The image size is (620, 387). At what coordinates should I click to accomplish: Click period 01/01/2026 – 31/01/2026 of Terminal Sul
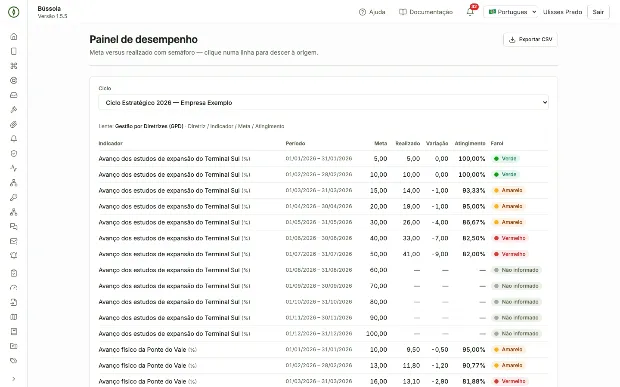click(x=319, y=159)
